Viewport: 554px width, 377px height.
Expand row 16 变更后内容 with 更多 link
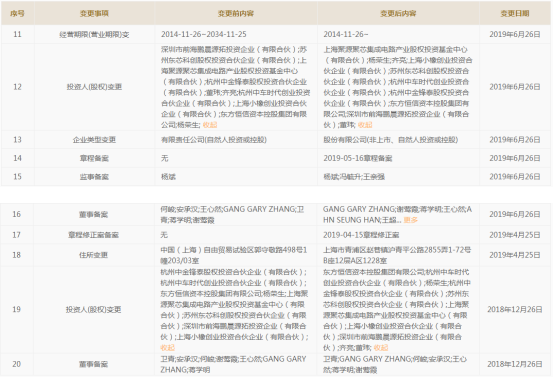pos(411,220)
